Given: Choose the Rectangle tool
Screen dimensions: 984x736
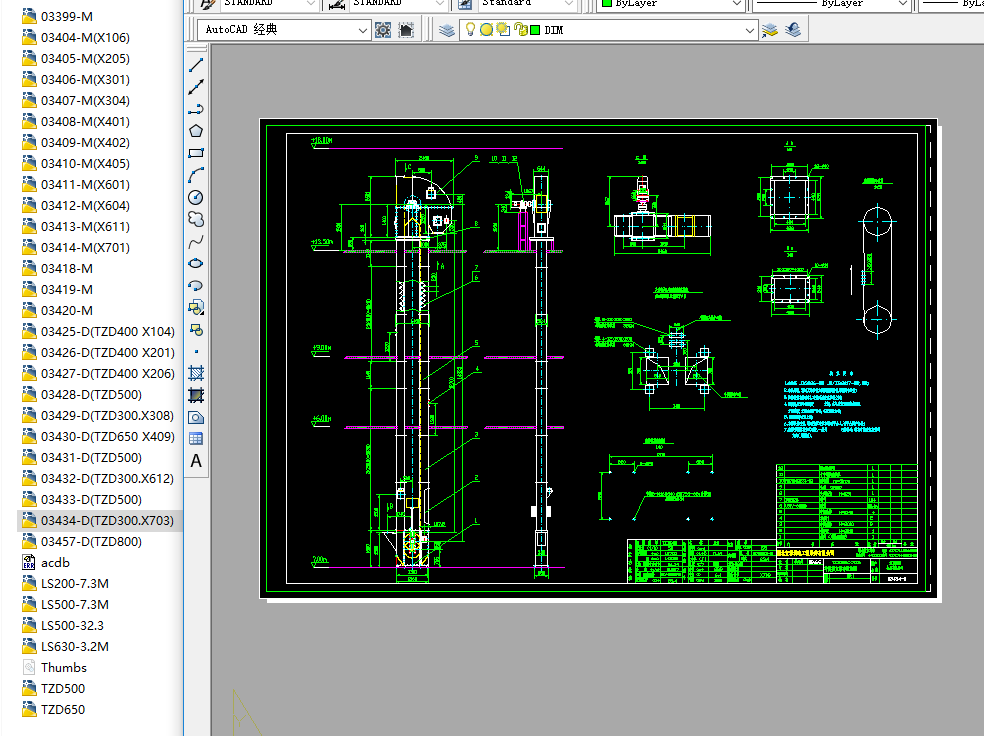Looking at the screenshot, I should [196, 153].
